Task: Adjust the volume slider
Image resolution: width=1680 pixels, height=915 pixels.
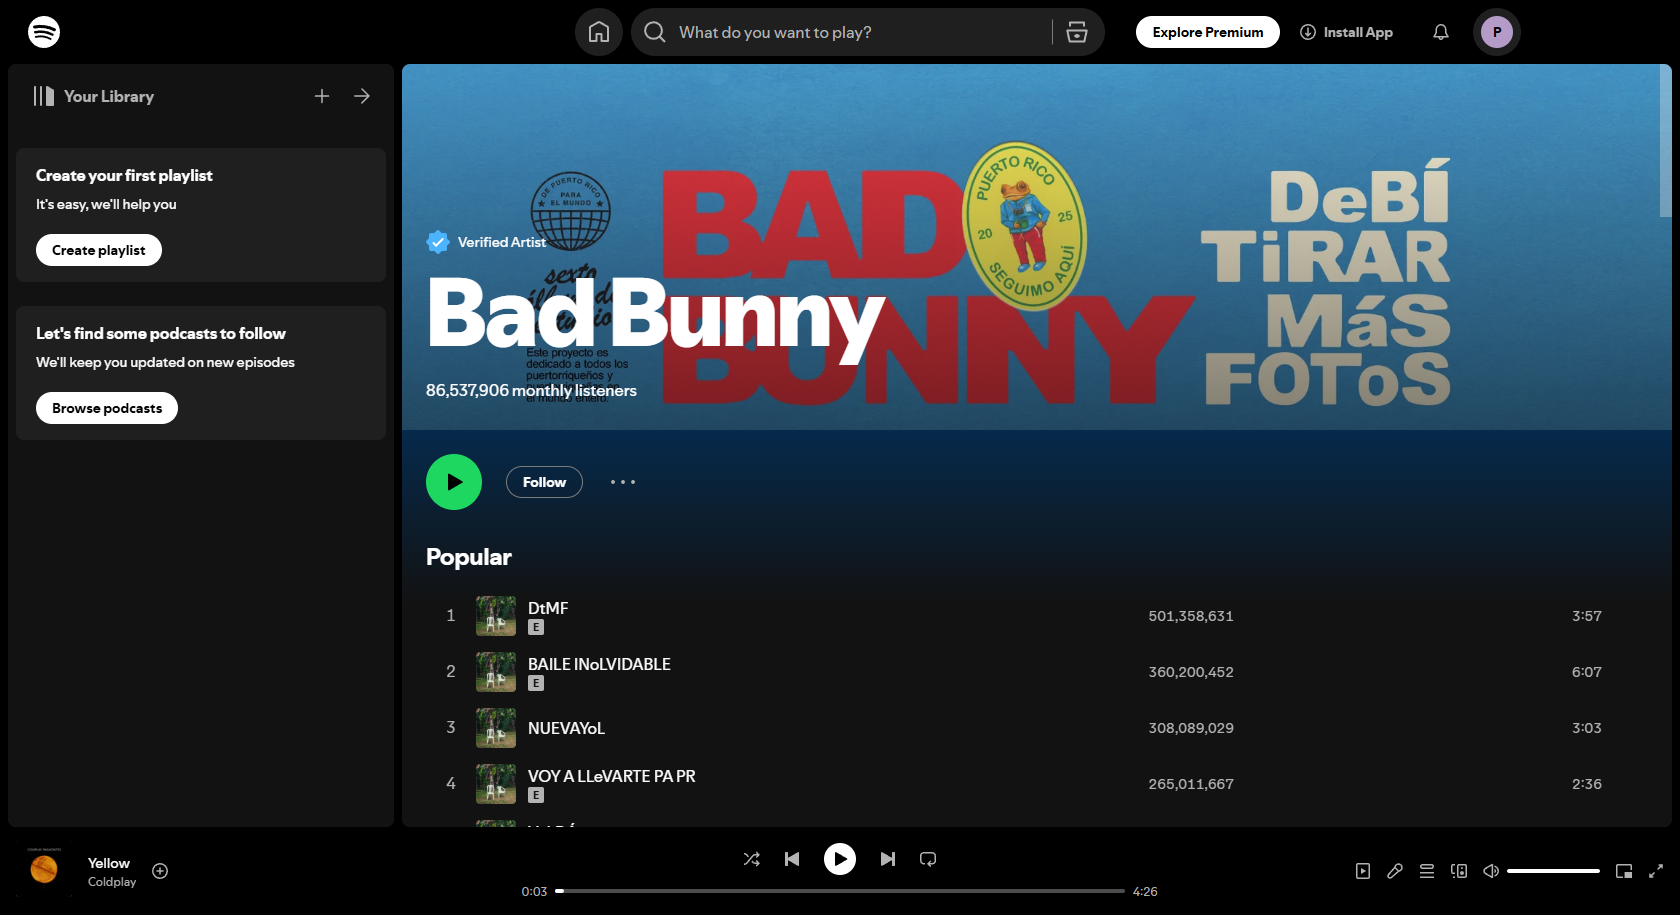Action: pyautogui.click(x=1555, y=870)
